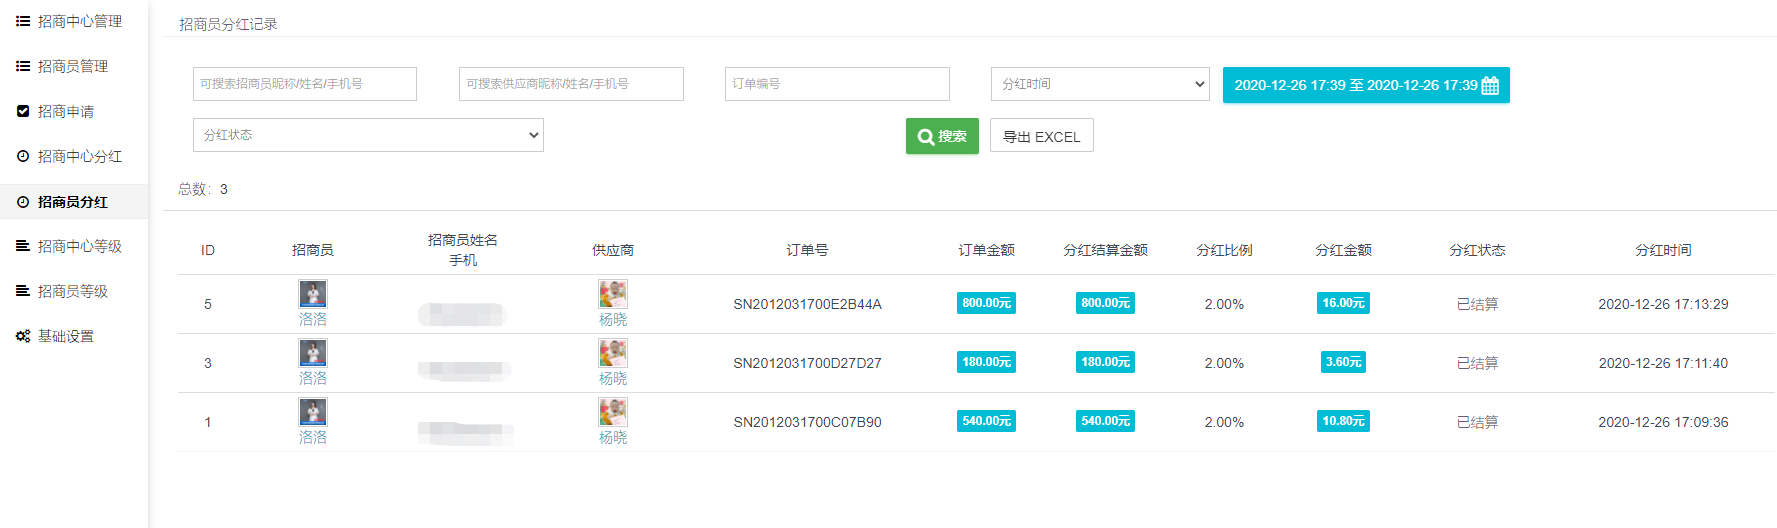
Task: Open 招商员 avatar in row SN2012031700E2B44A
Action: pyautogui.click(x=313, y=294)
